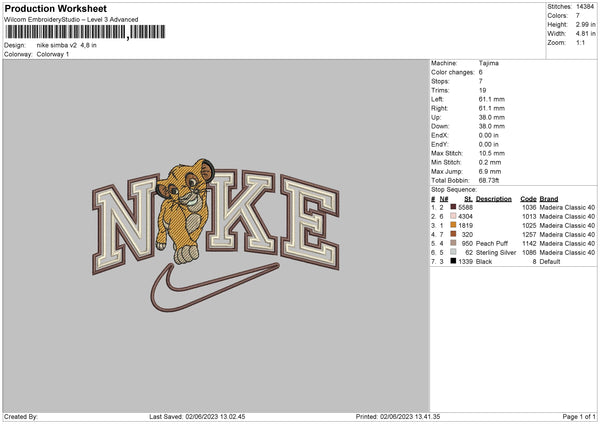Click the 'Description' column header
This screenshot has height=424, width=600.
pyautogui.click(x=494, y=199)
